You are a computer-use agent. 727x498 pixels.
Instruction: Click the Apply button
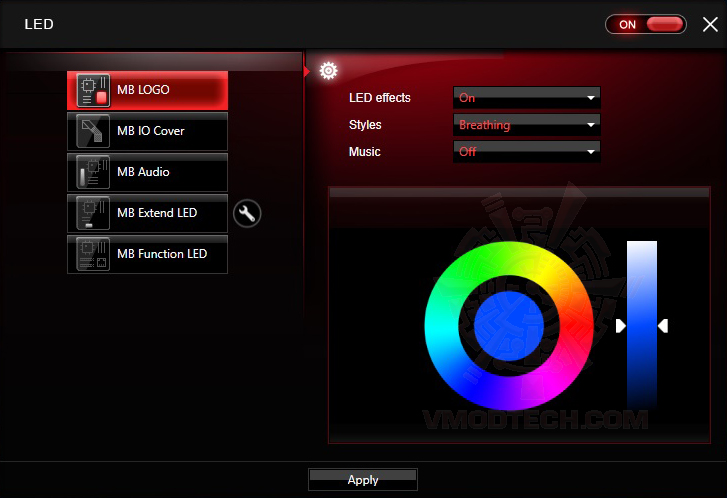(363, 479)
